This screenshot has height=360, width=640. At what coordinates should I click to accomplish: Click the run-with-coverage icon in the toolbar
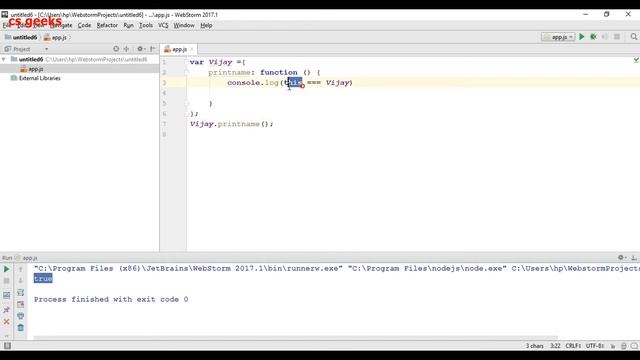[605, 37]
